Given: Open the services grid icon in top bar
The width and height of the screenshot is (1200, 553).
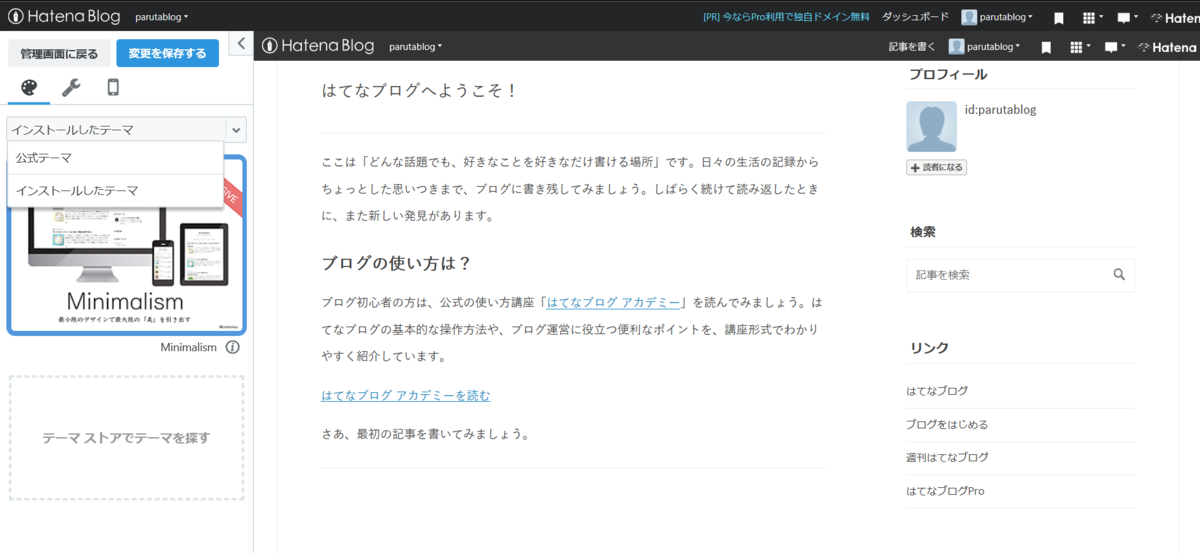Looking at the screenshot, I should click(1092, 18).
